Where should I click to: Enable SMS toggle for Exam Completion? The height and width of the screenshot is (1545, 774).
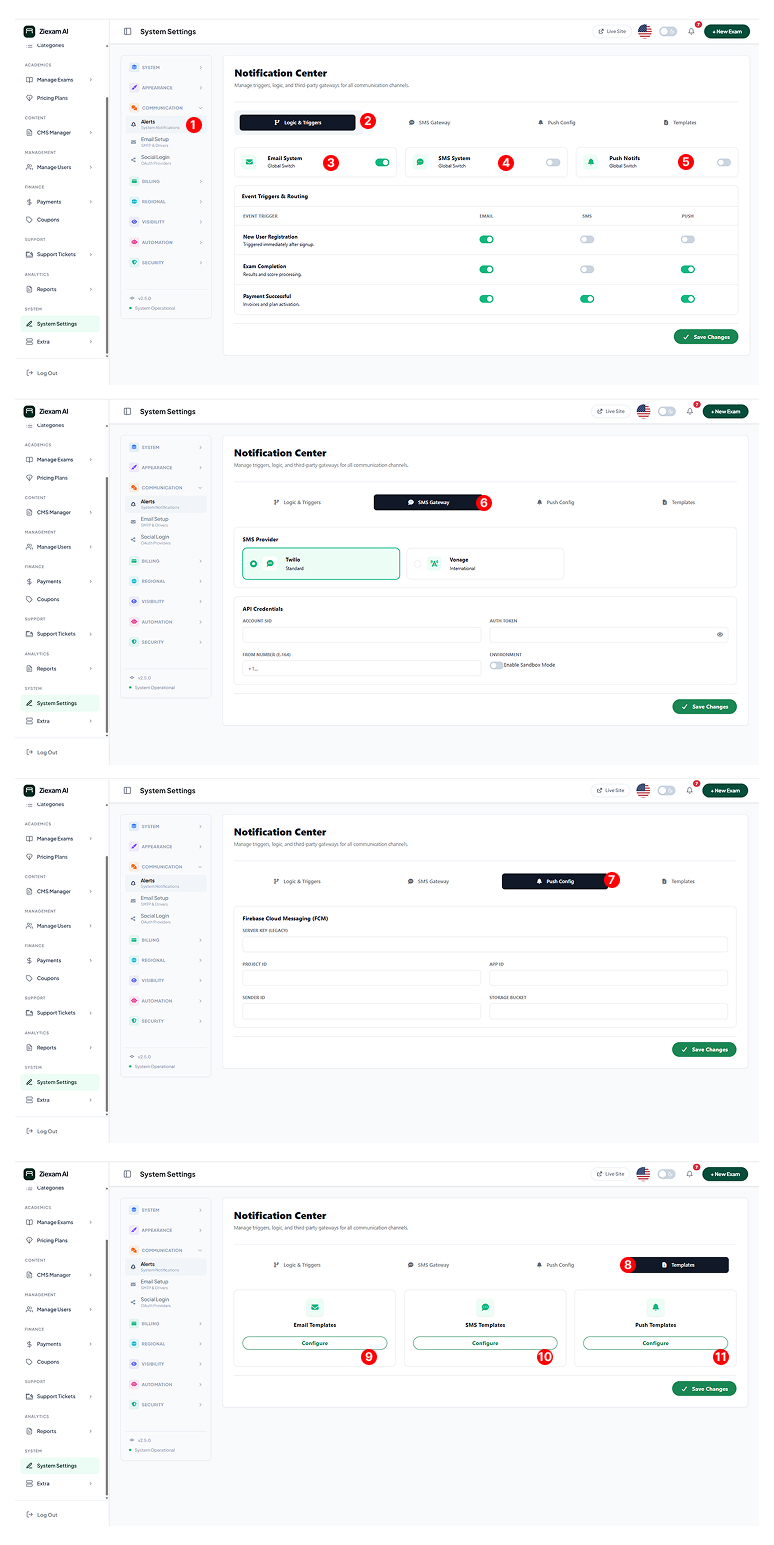pos(587,269)
